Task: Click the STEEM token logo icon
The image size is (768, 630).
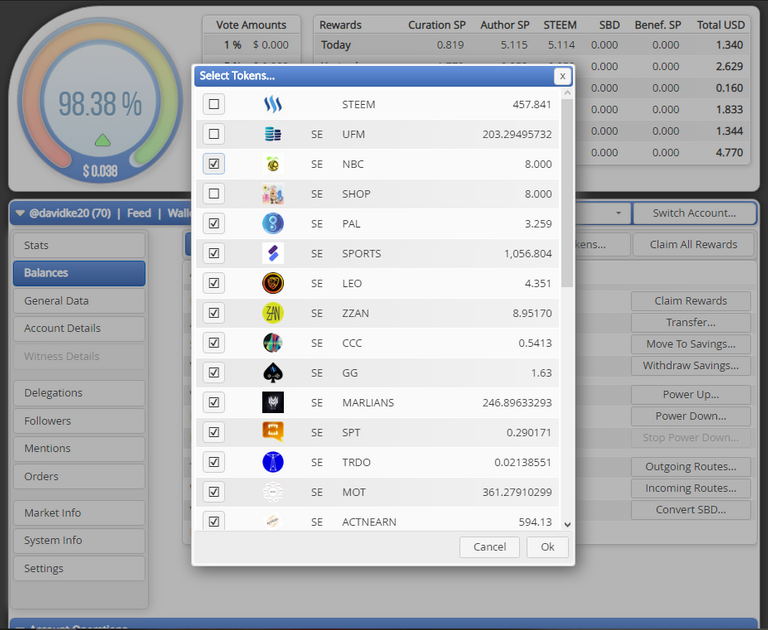Action: click(x=273, y=104)
